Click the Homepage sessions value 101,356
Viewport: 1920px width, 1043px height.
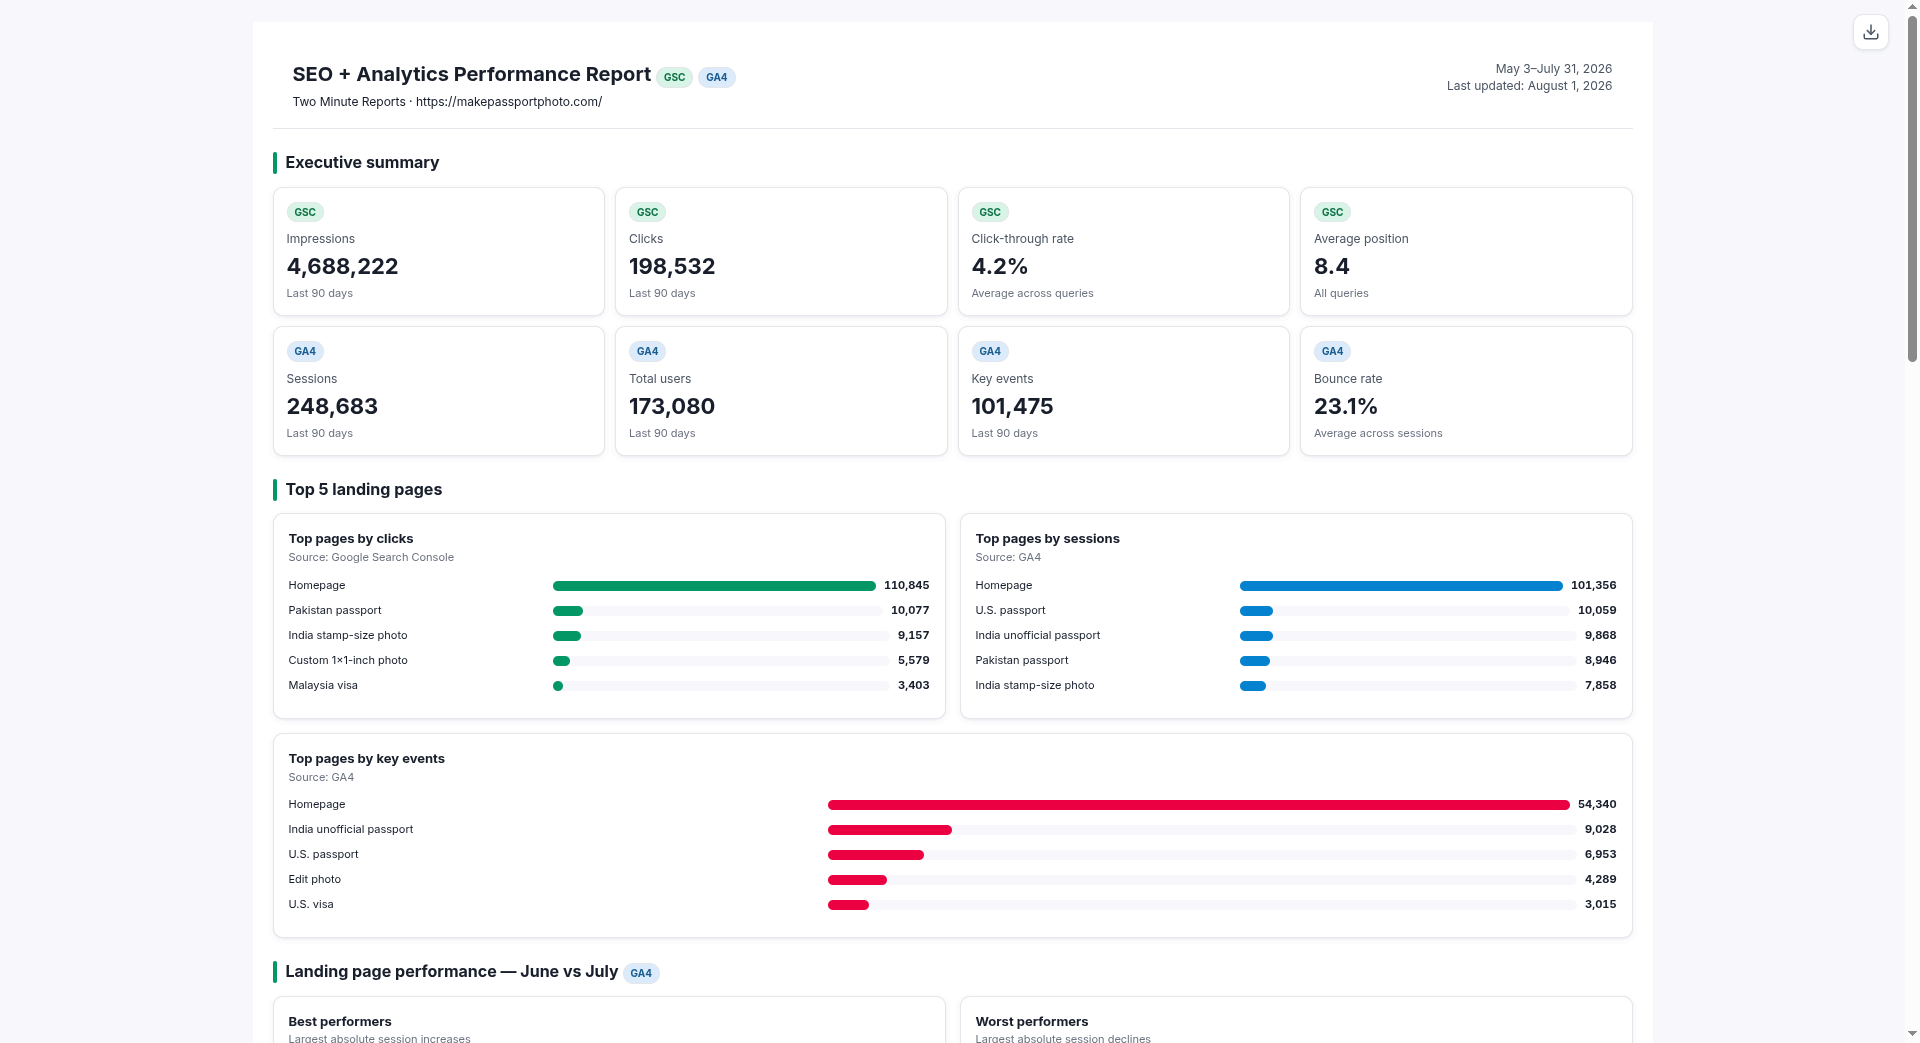pyautogui.click(x=1593, y=586)
